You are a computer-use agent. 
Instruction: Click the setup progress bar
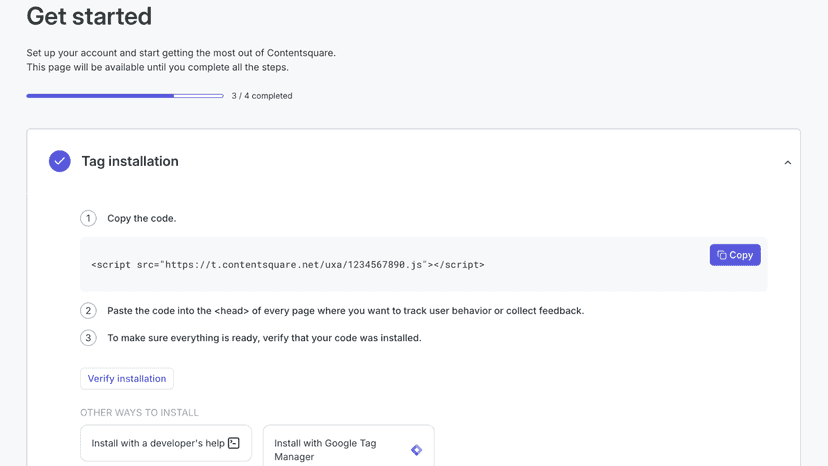[125, 96]
